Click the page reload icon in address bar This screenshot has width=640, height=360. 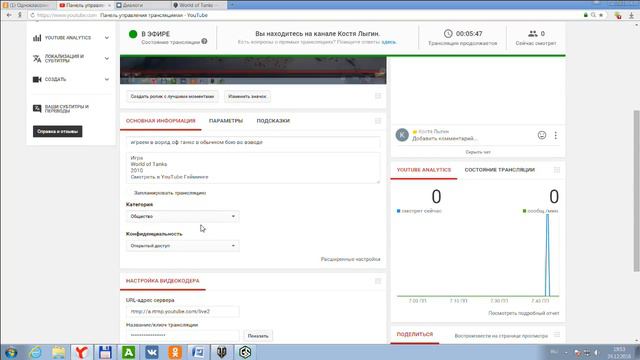[x=32, y=15]
